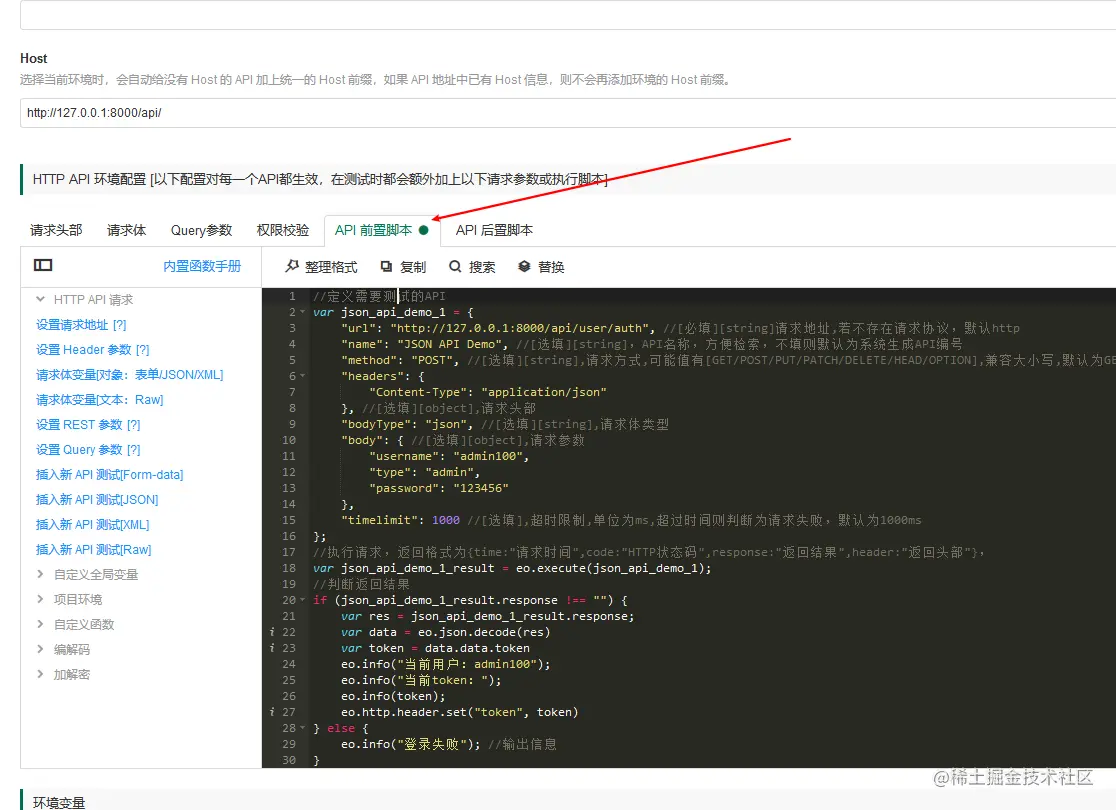Image resolution: width=1116 pixels, height=810 pixels.
Task: Click the "username": "admin100" code line
Action: (448, 456)
